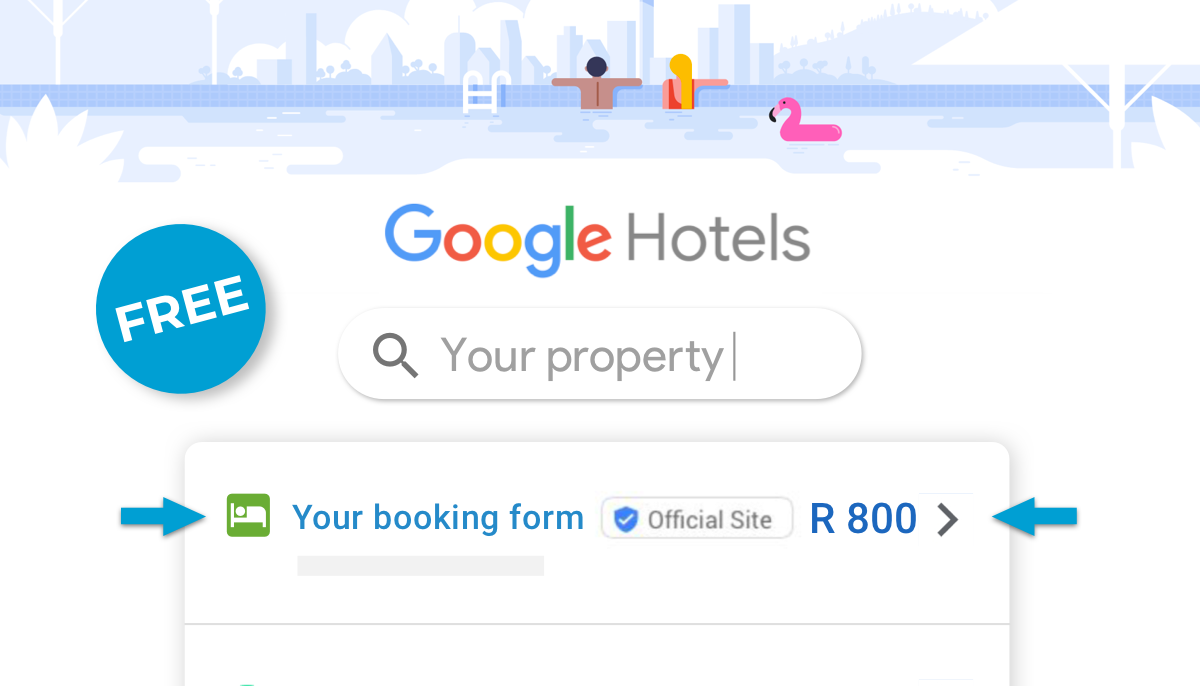Click the white umbrella at top right

1061,50
